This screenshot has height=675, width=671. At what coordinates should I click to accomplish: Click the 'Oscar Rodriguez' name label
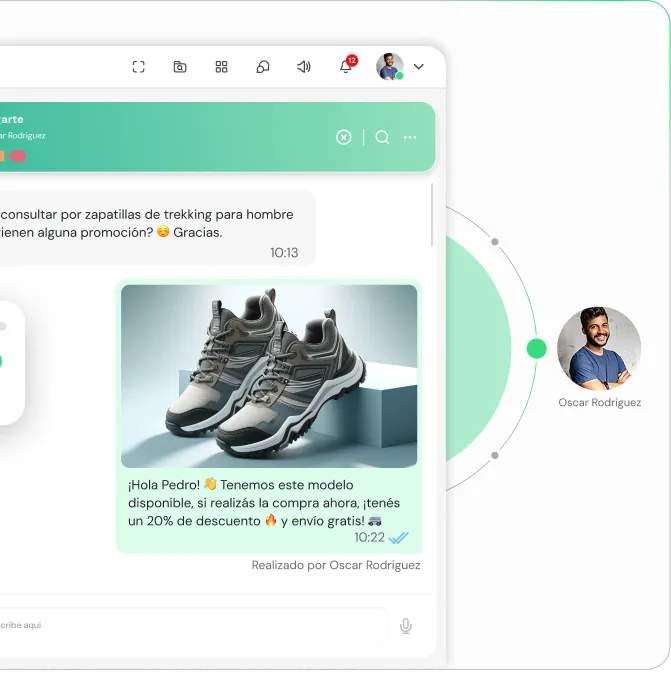600,403
